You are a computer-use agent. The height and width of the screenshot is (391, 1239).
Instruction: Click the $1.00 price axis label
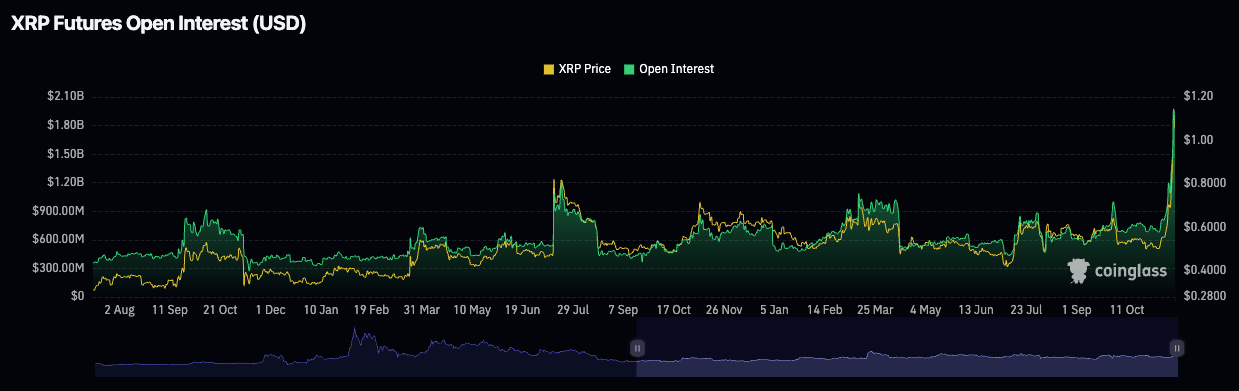click(x=1198, y=140)
